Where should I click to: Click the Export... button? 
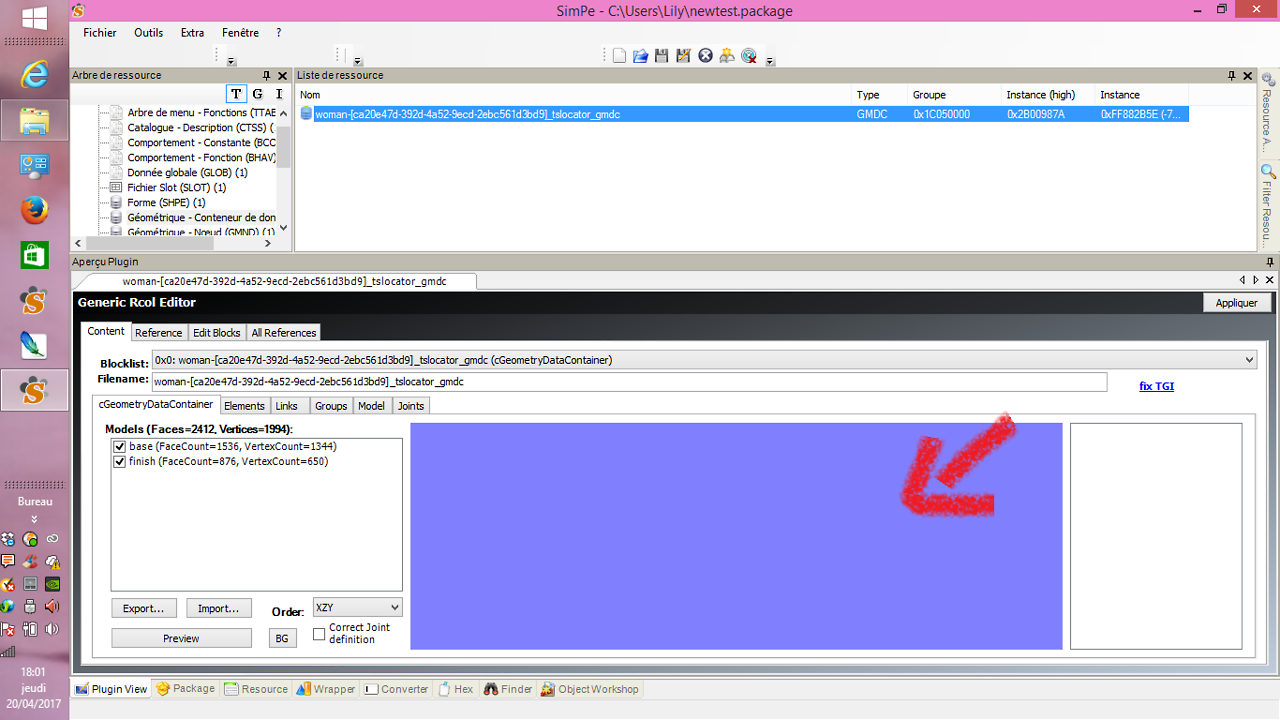[x=144, y=608]
